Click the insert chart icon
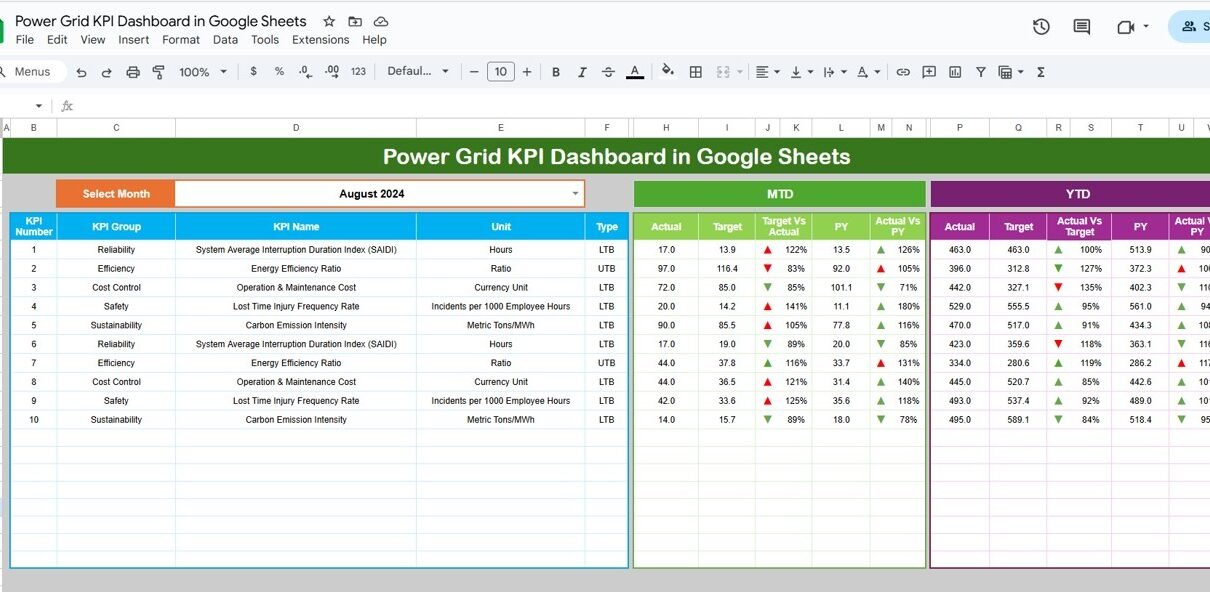 pos(955,72)
